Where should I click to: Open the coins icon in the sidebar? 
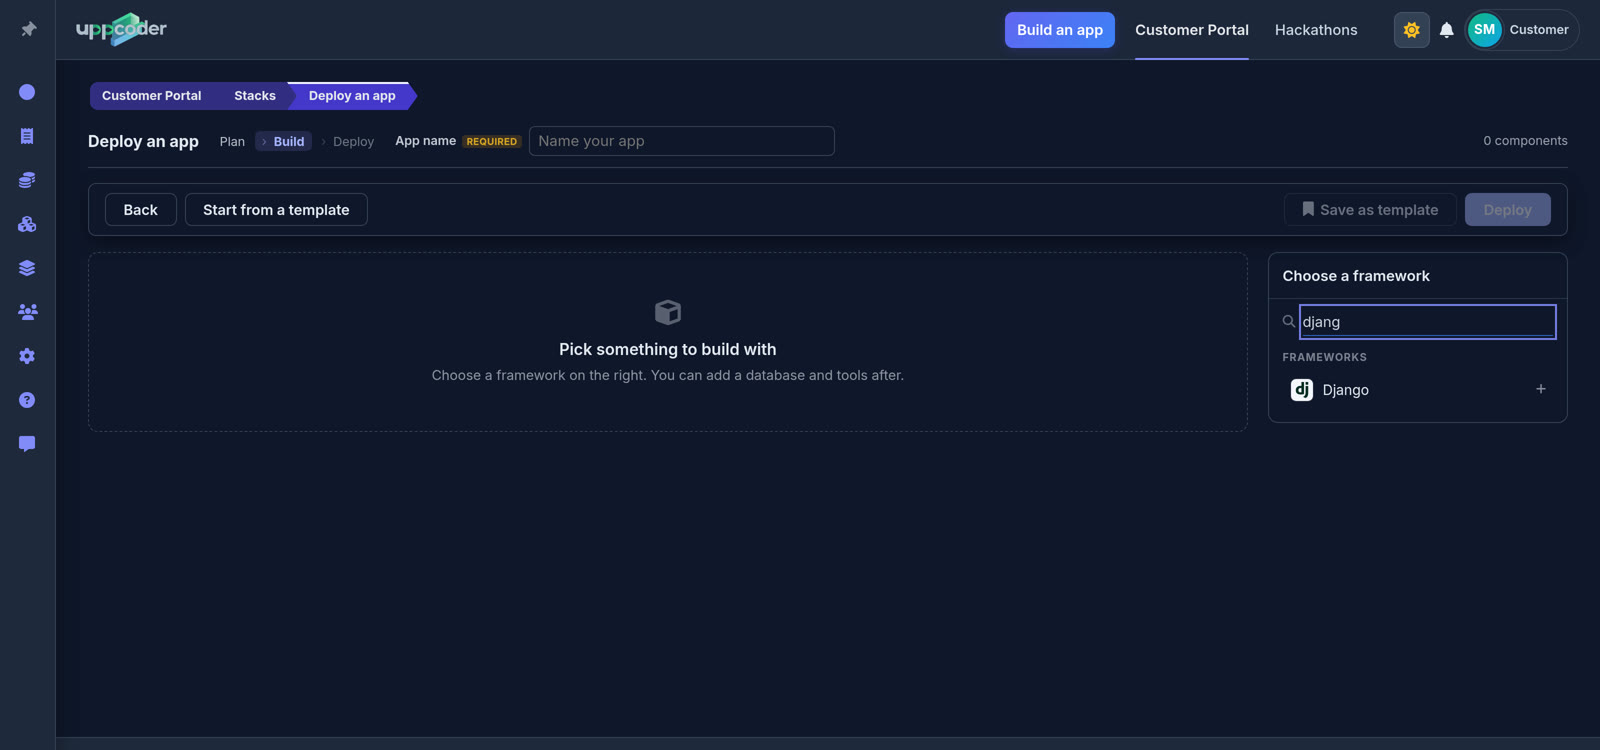[x=27, y=180]
